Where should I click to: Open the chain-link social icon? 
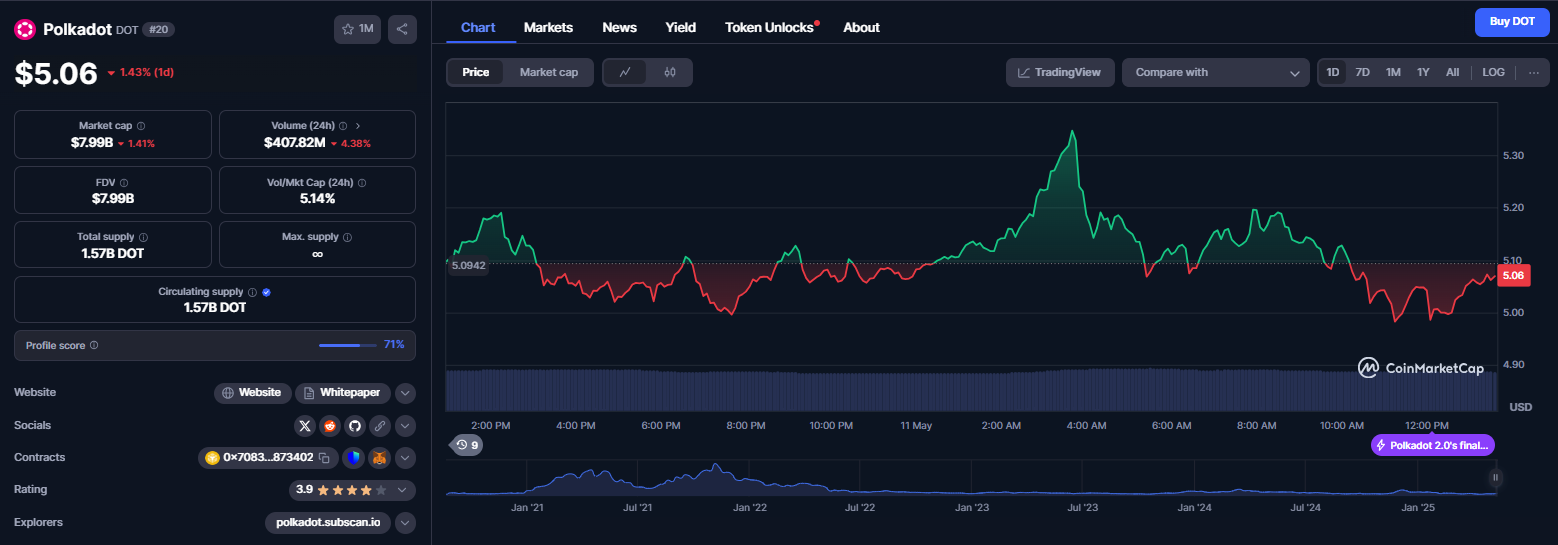[x=379, y=425]
